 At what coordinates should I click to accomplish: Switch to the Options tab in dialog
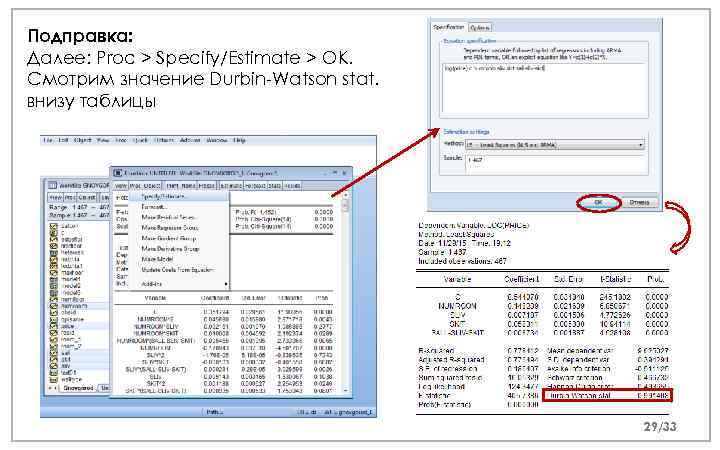(480, 28)
